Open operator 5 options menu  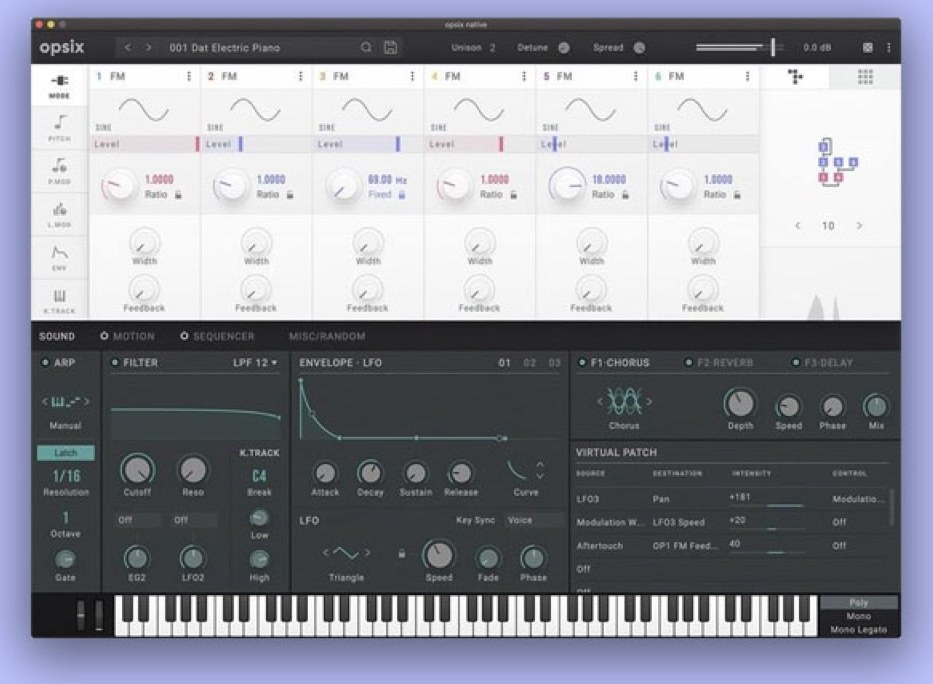point(635,76)
